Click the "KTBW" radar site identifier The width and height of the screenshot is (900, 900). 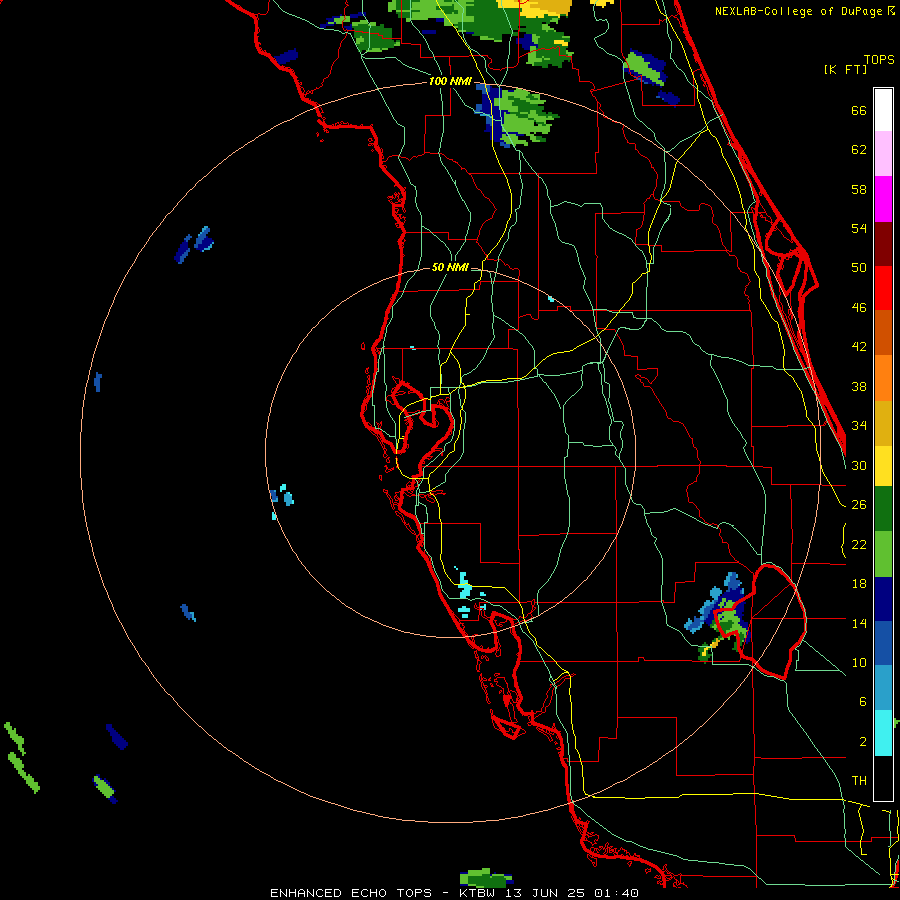click(477, 893)
